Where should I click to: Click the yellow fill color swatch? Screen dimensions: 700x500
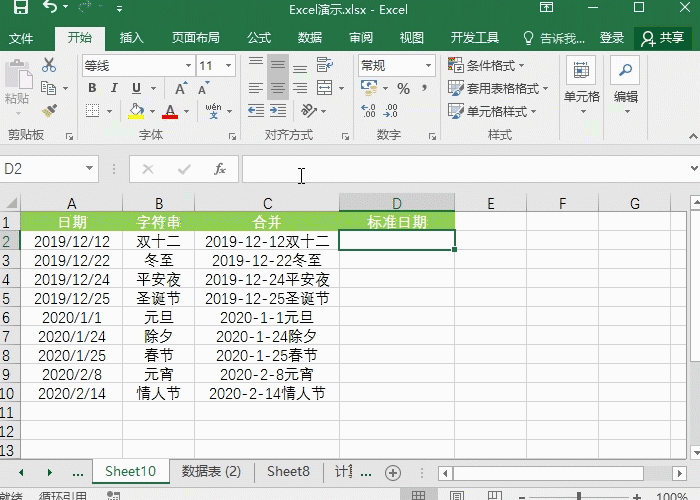click(137, 111)
